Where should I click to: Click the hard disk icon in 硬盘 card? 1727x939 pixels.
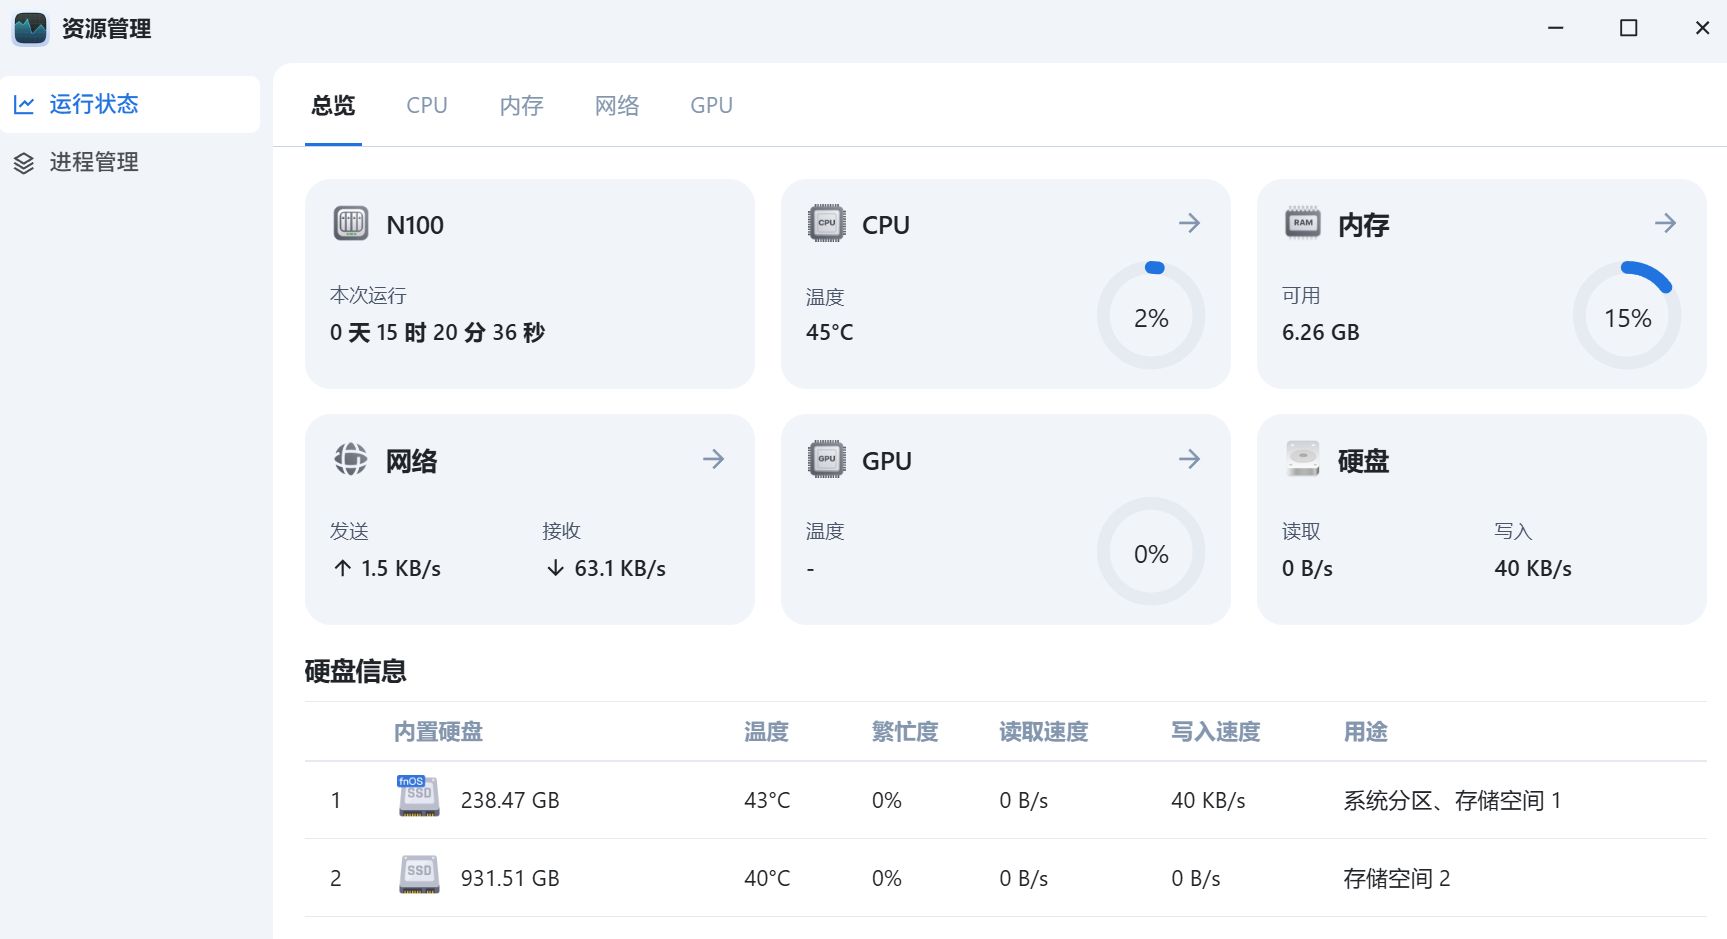point(1302,459)
